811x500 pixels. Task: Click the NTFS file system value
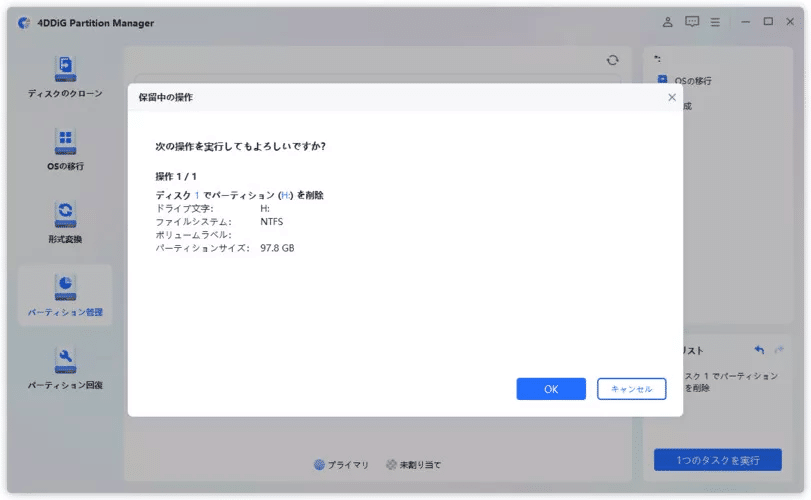point(272,221)
